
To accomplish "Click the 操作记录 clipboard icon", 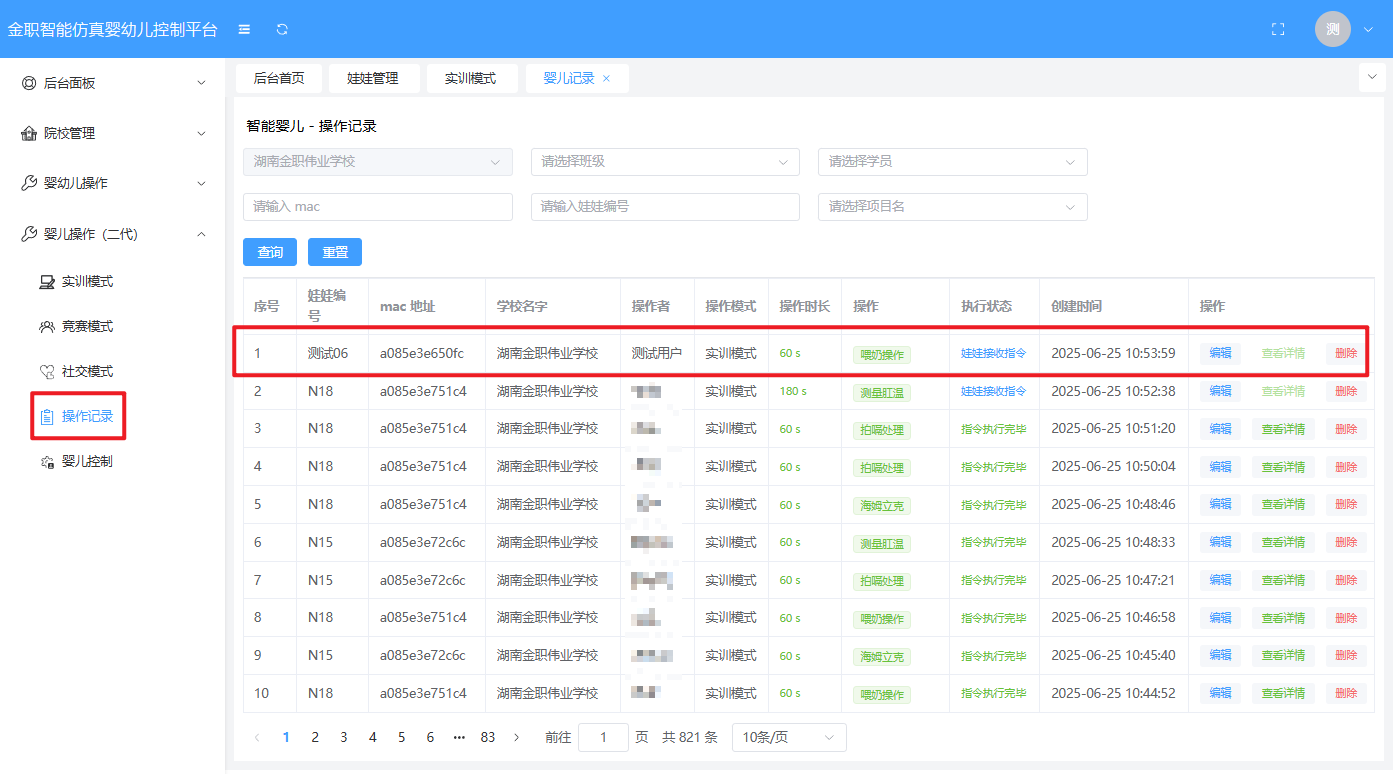I will tap(47, 416).
